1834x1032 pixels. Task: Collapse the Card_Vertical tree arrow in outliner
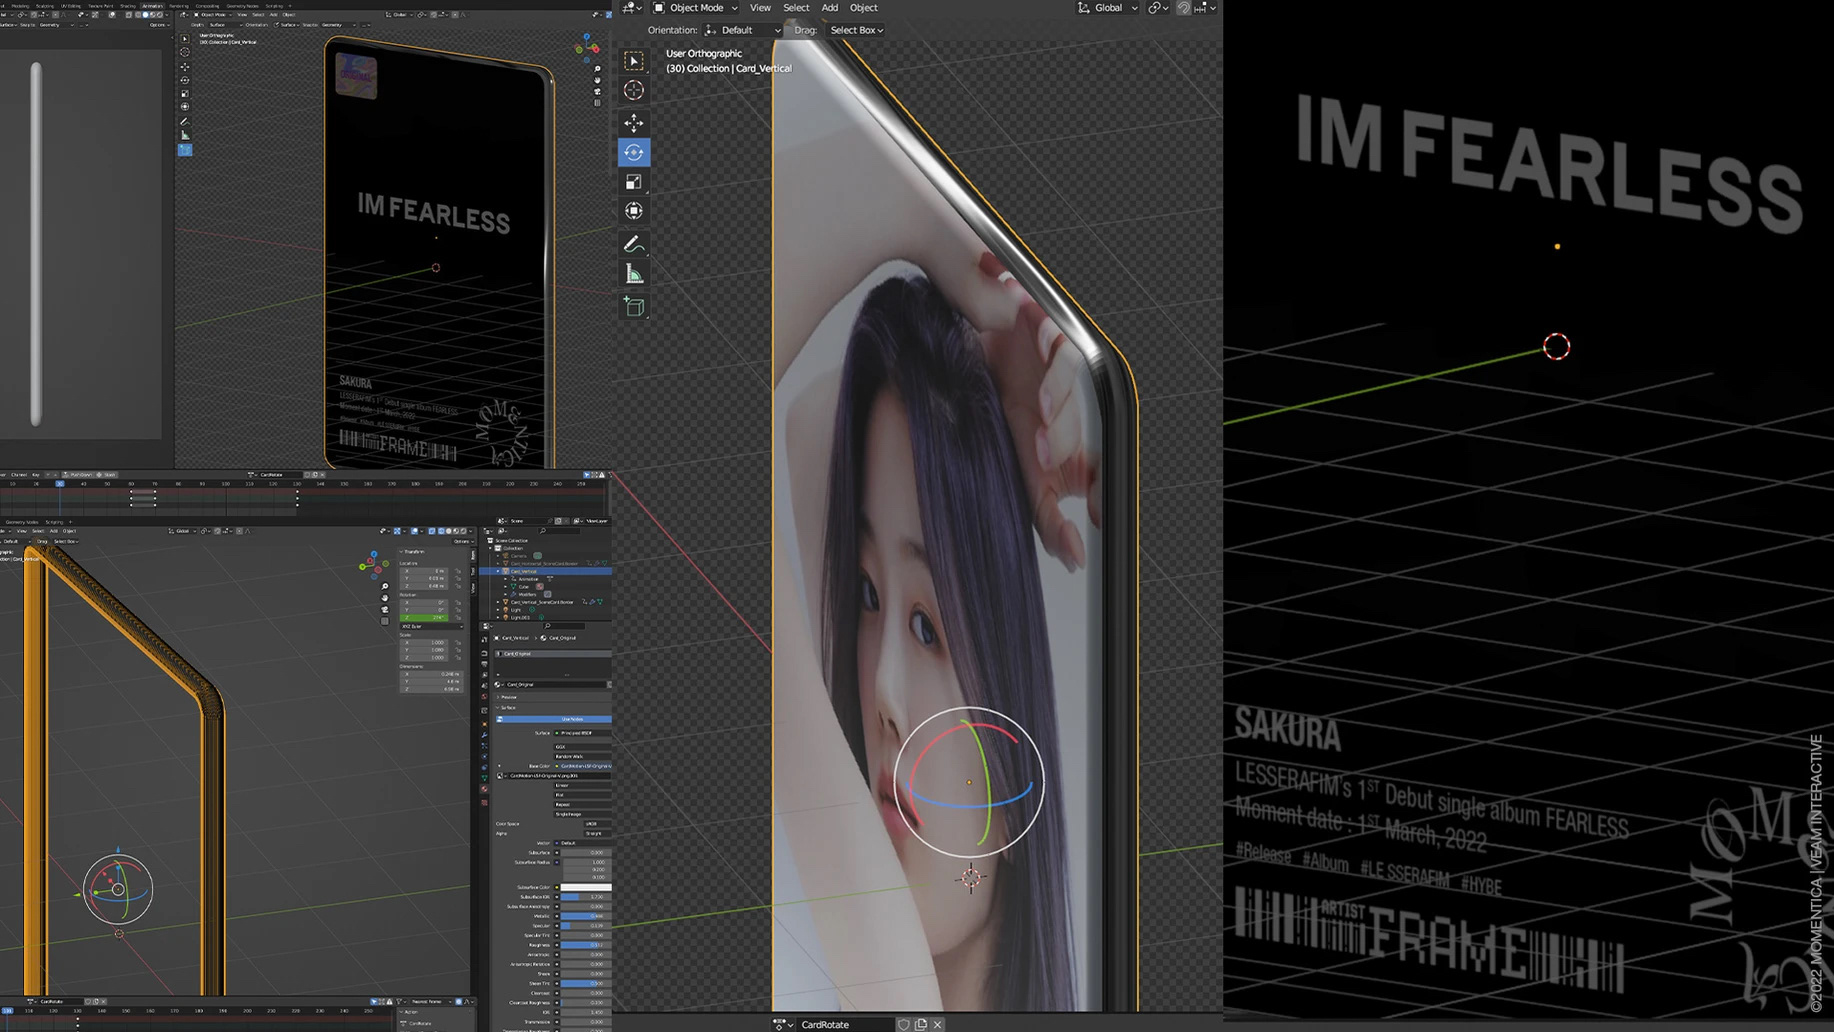[x=498, y=571]
